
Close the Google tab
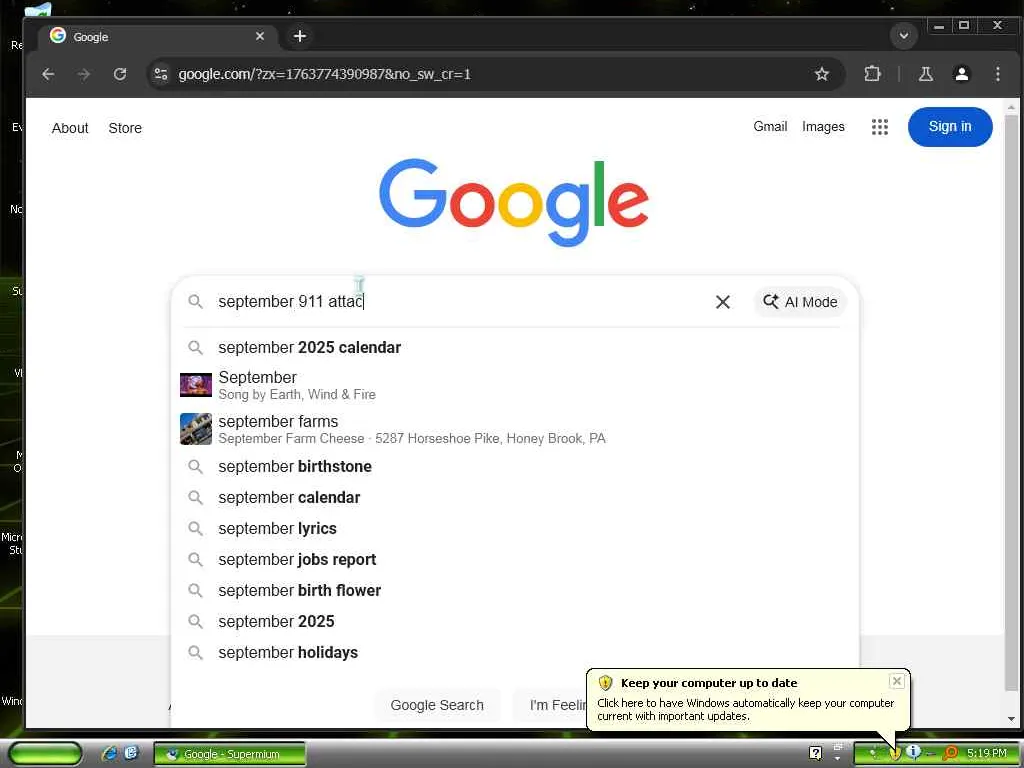[x=260, y=36]
